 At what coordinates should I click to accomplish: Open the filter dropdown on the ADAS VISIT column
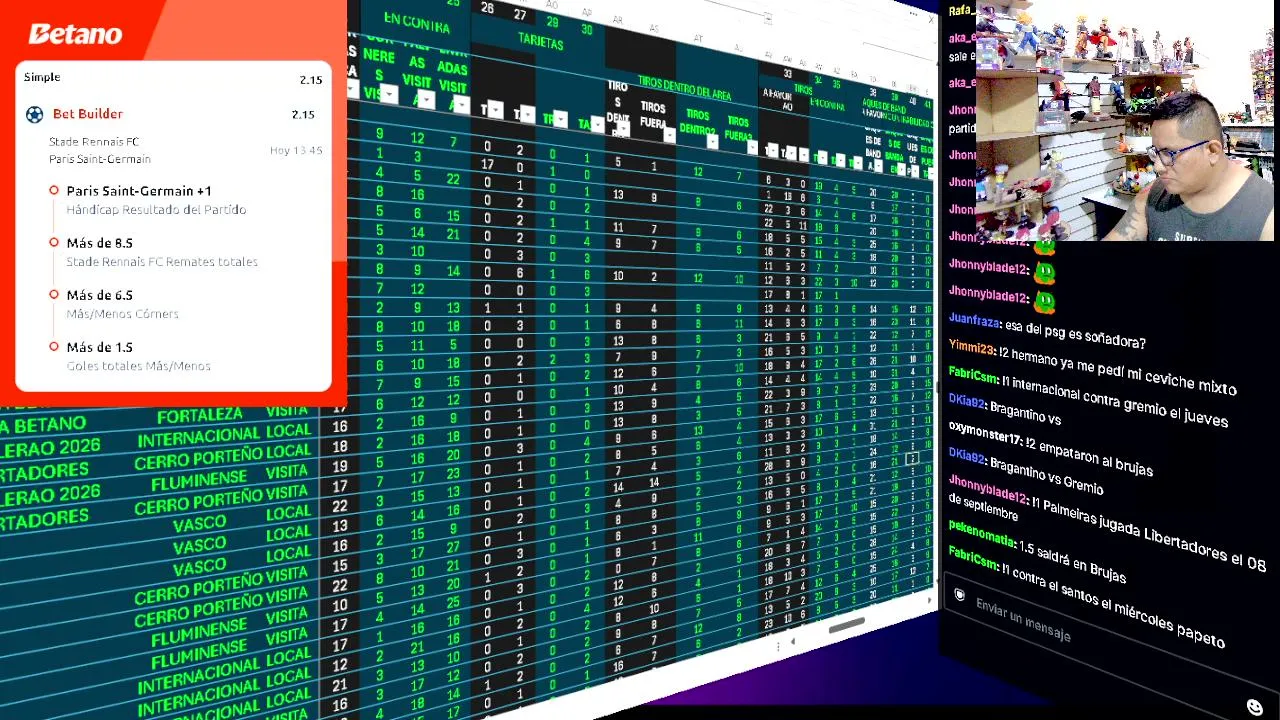[x=462, y=103]
